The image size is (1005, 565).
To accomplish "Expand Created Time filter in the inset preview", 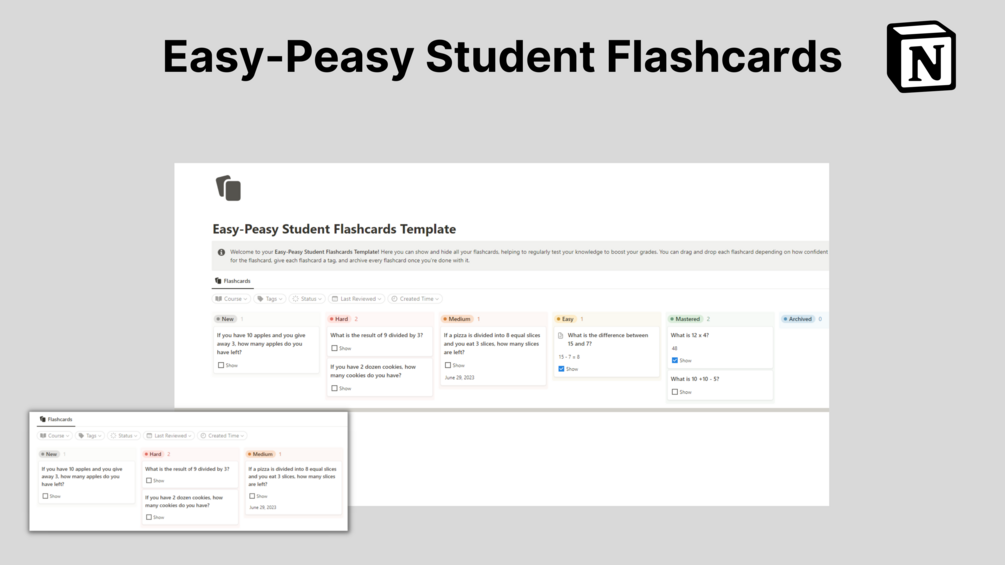I will point(222,436).
